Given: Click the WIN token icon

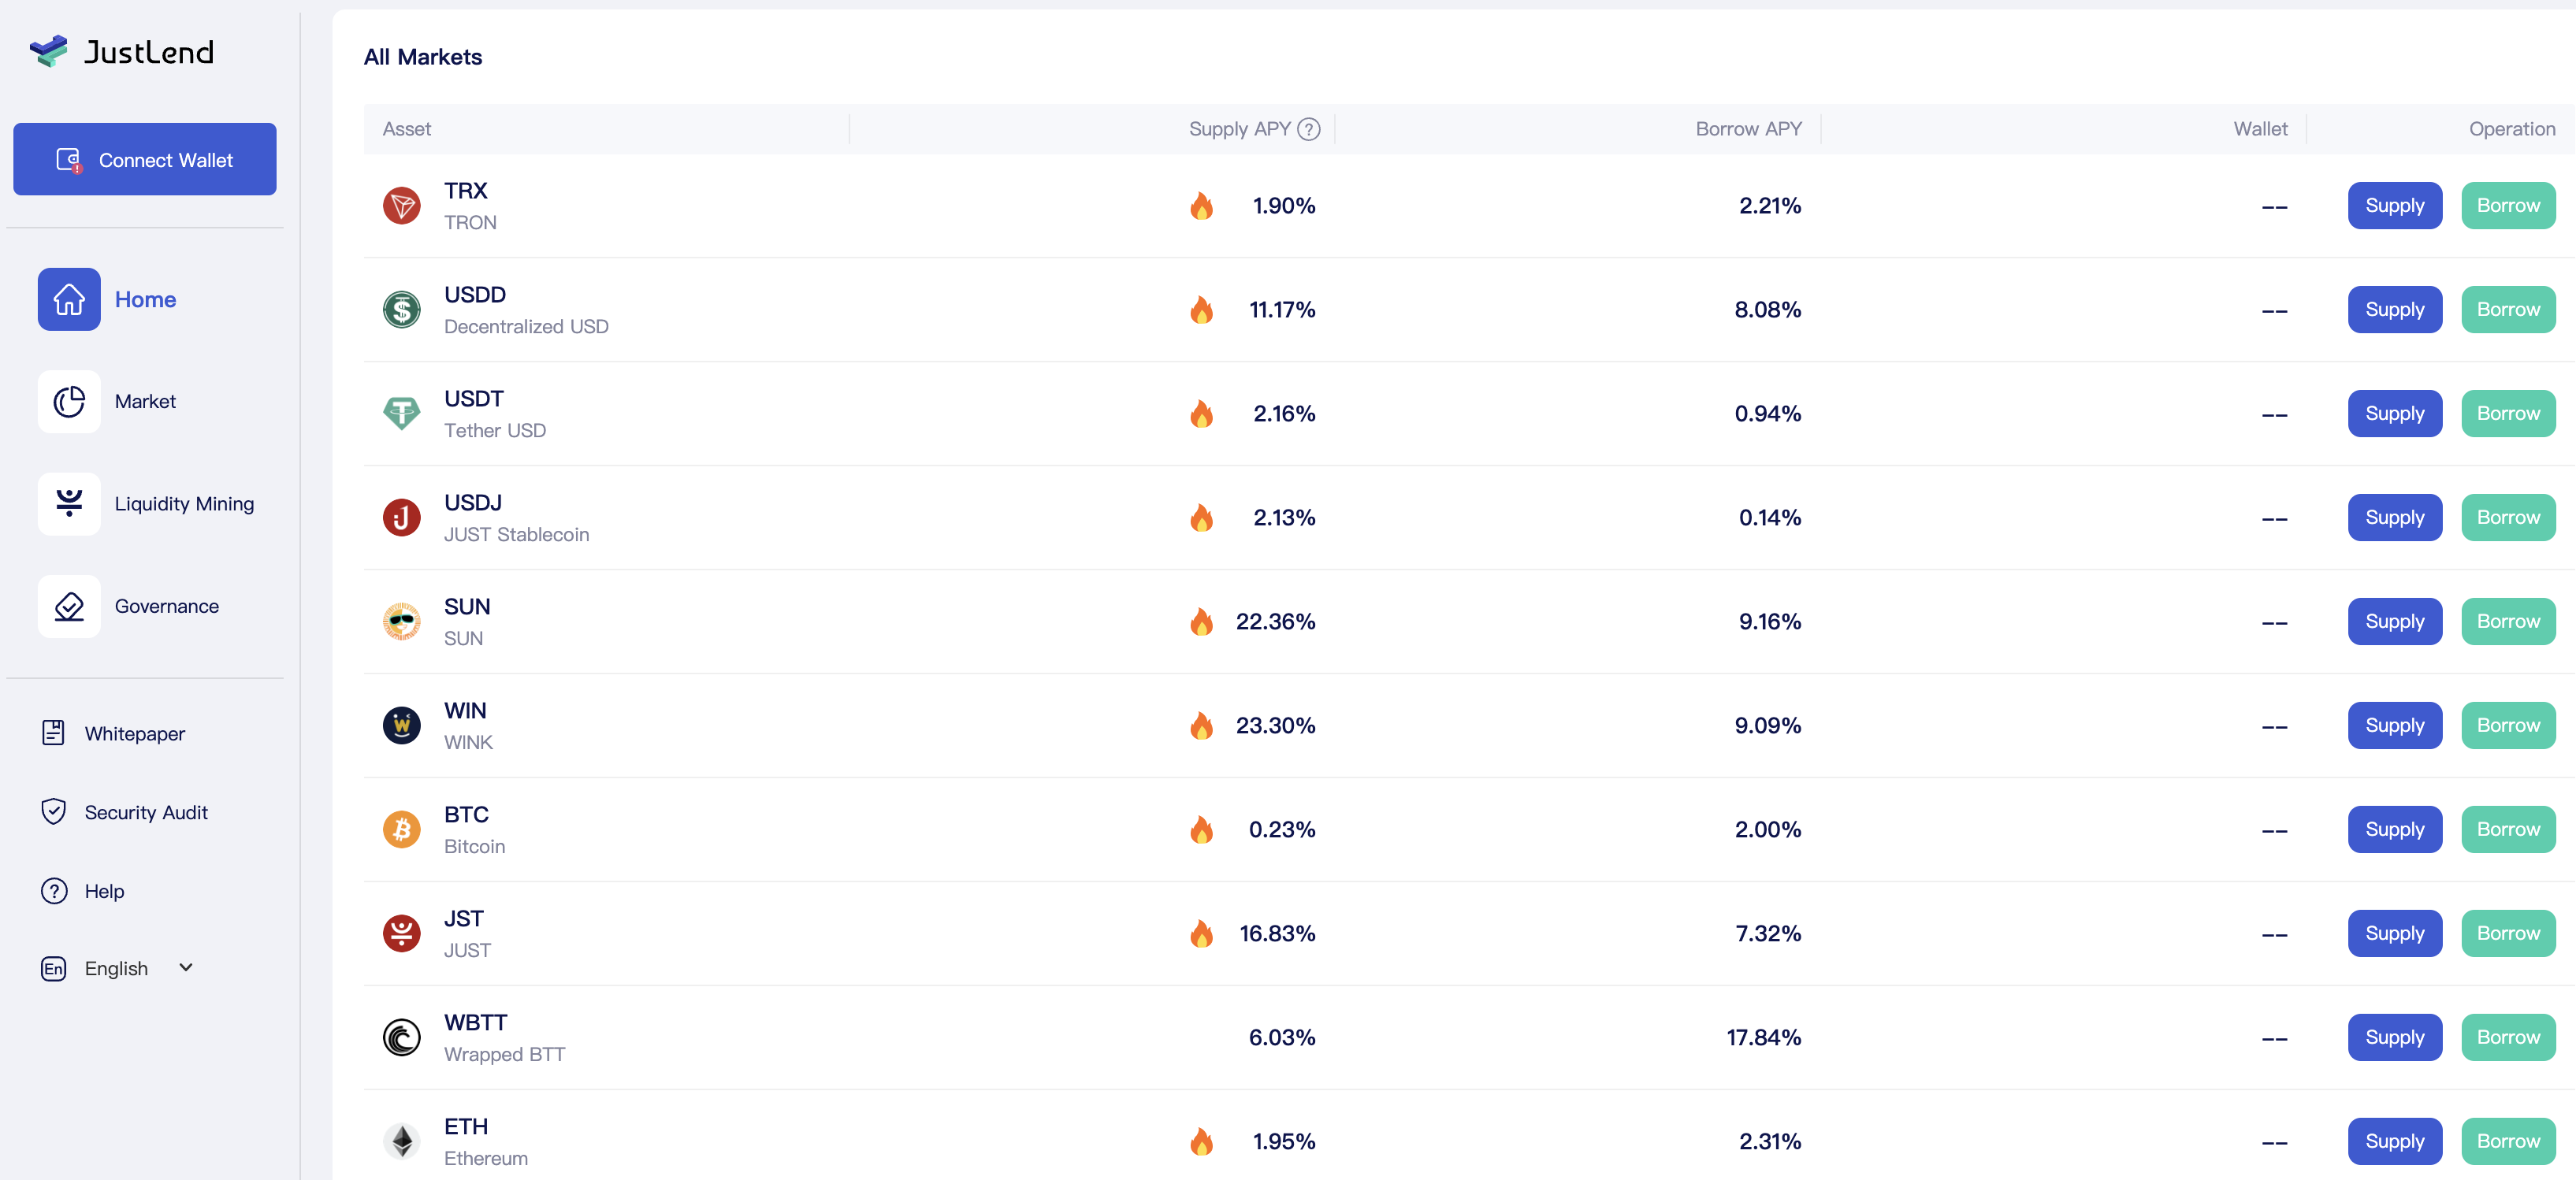Looking at the screenshot, I should click(402, 725).
